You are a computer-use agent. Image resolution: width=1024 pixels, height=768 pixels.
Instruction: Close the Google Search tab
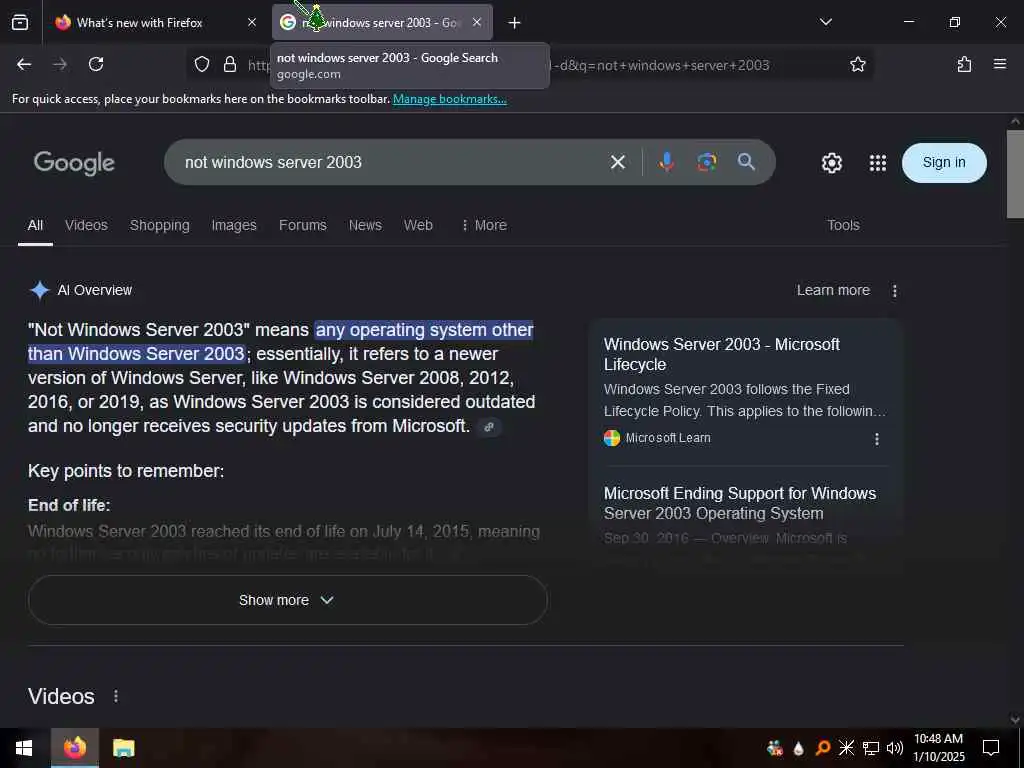point(477,22)
